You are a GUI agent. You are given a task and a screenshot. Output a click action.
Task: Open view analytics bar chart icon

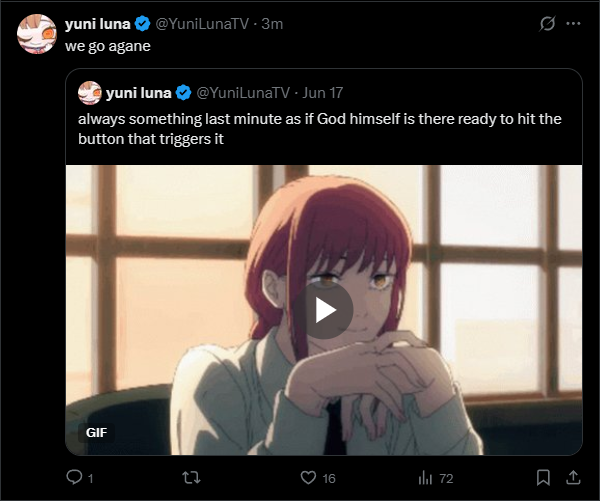pyautogui.click(x=425, y=478)
